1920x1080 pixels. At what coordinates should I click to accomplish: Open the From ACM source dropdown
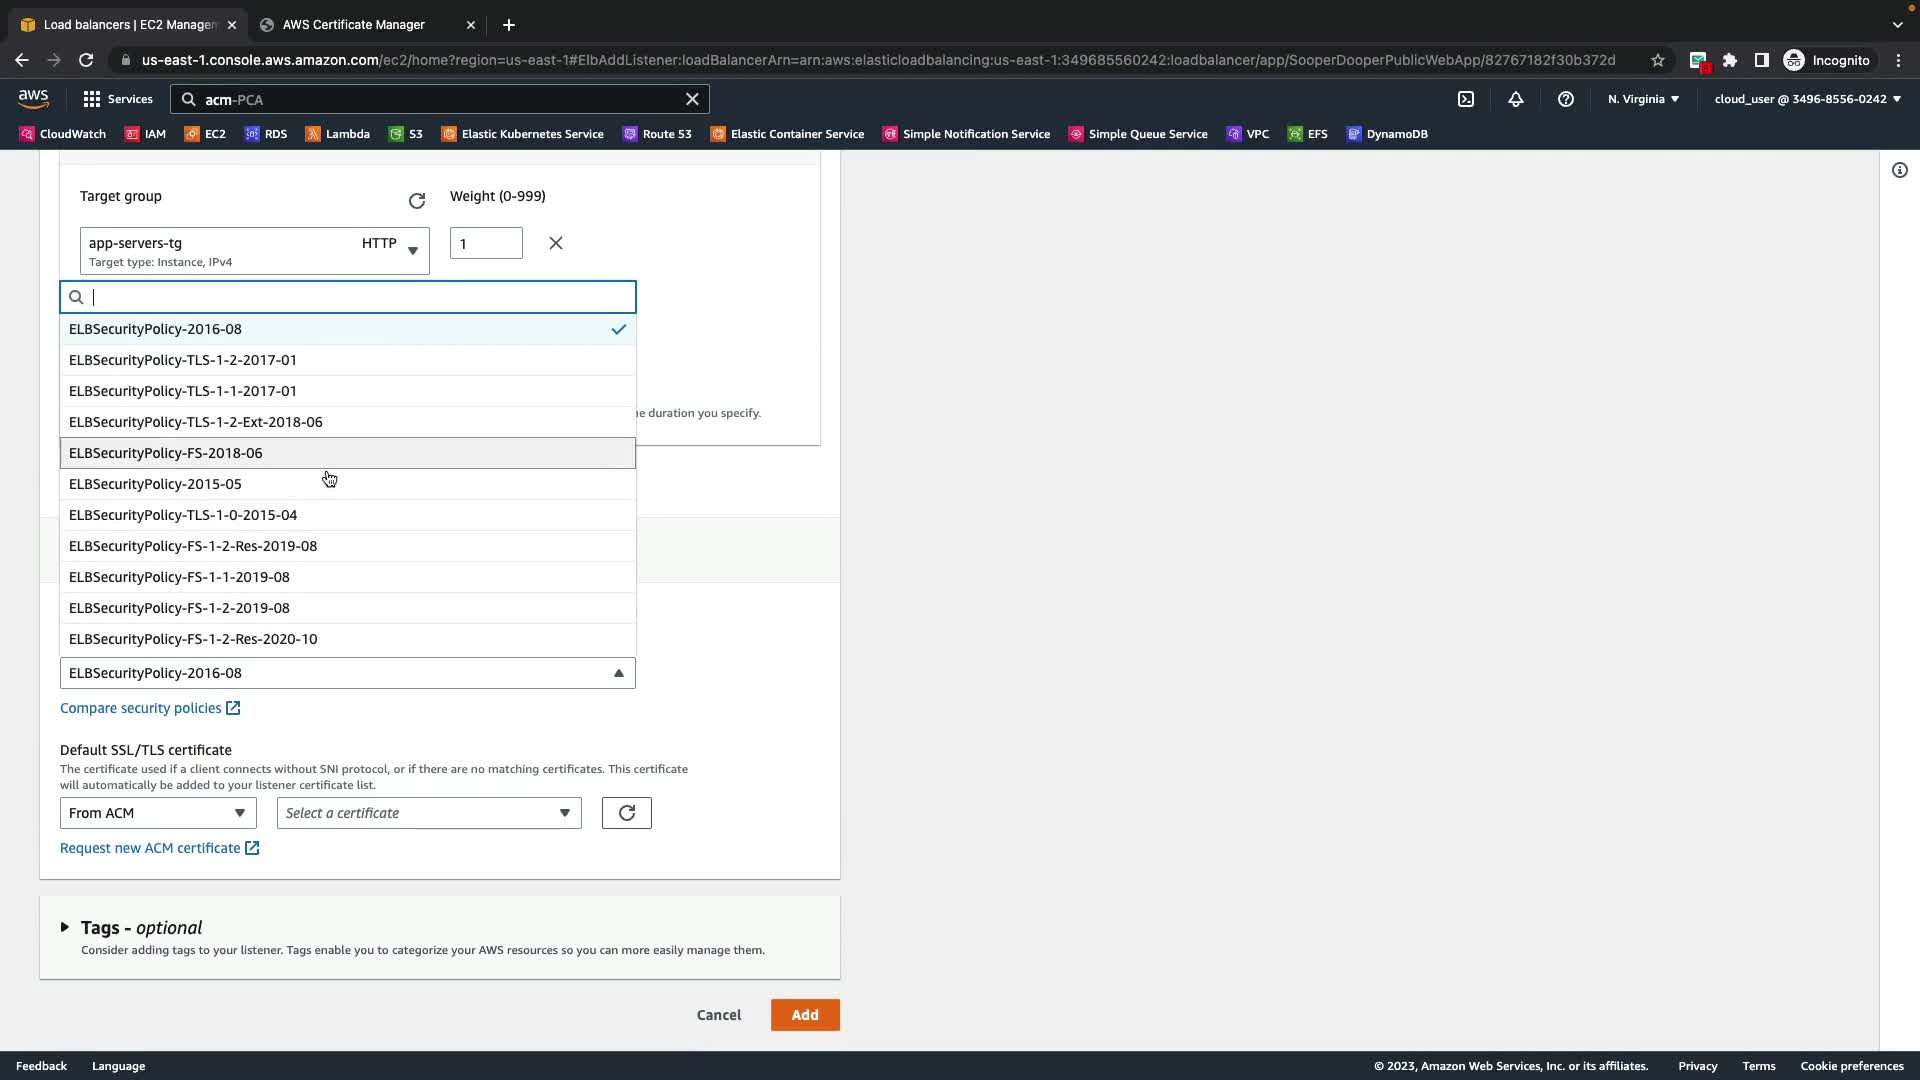(x=157, y=813)
